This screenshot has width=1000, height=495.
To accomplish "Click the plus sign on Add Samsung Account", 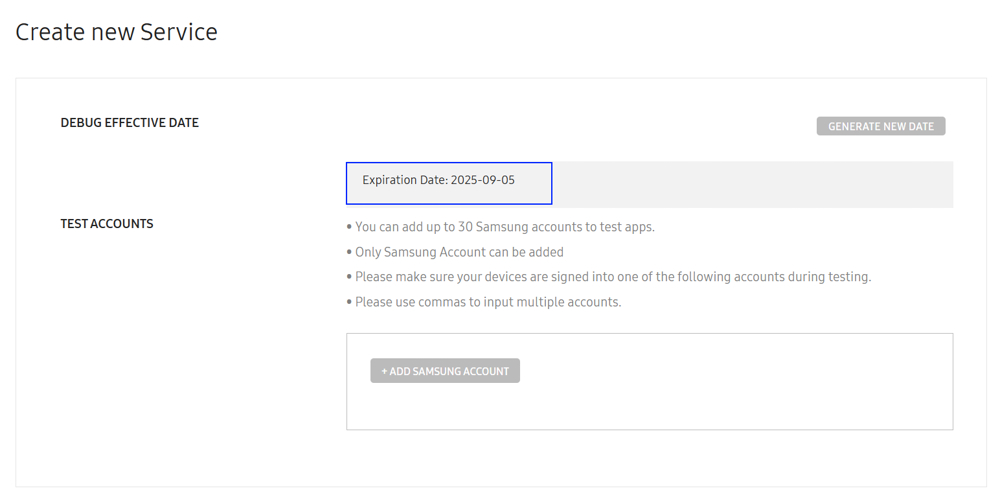I will (x=385, y=371).
